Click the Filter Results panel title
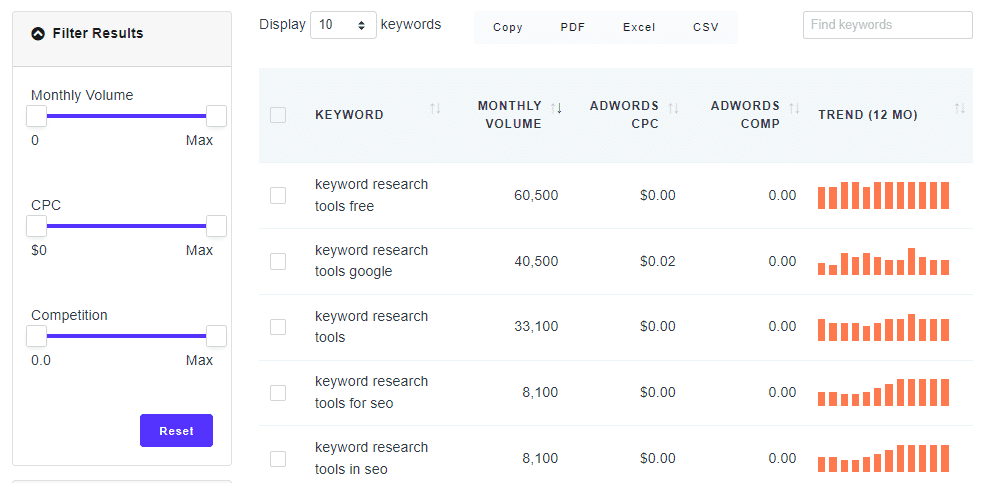The width and height of the screenshot is (981, 483). click(x=98, y=33)
